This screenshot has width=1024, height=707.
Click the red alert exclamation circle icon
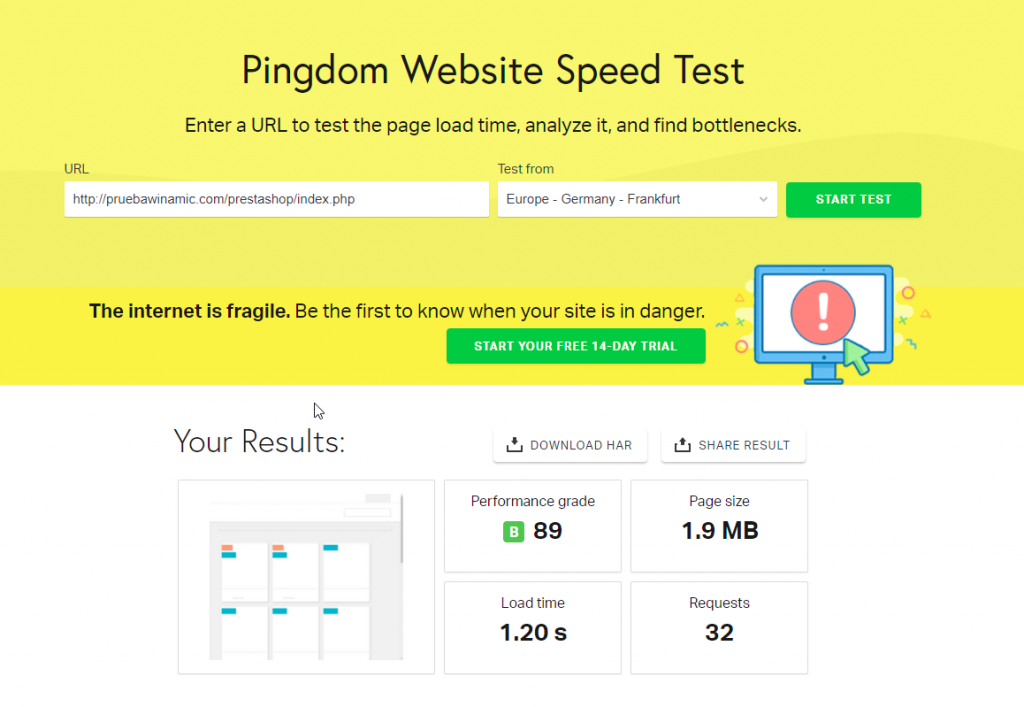(824, 312)
